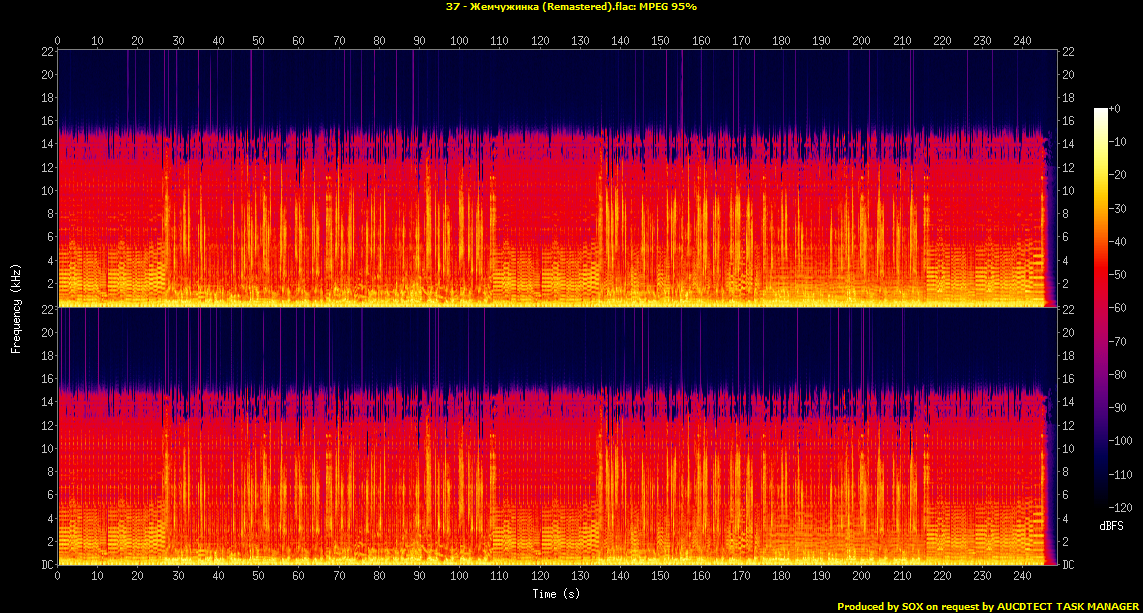Click the 150 tick on the top time axis
The height and width of the screenshot is (613, 1143).
660,41
